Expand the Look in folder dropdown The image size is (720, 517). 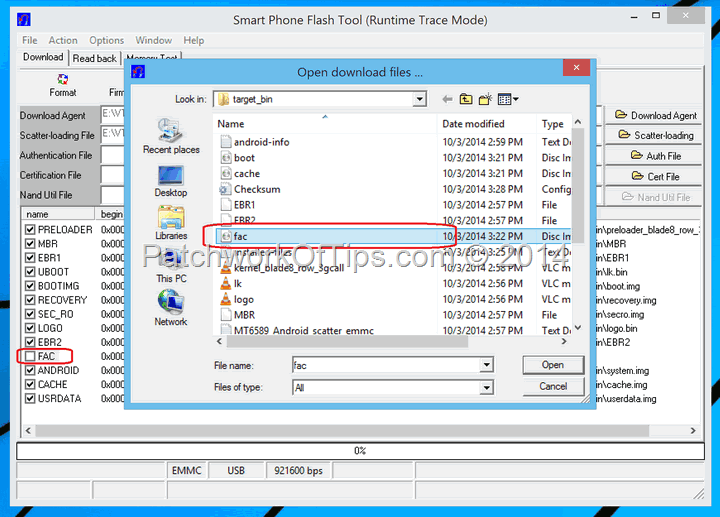[x=419, y=99]
